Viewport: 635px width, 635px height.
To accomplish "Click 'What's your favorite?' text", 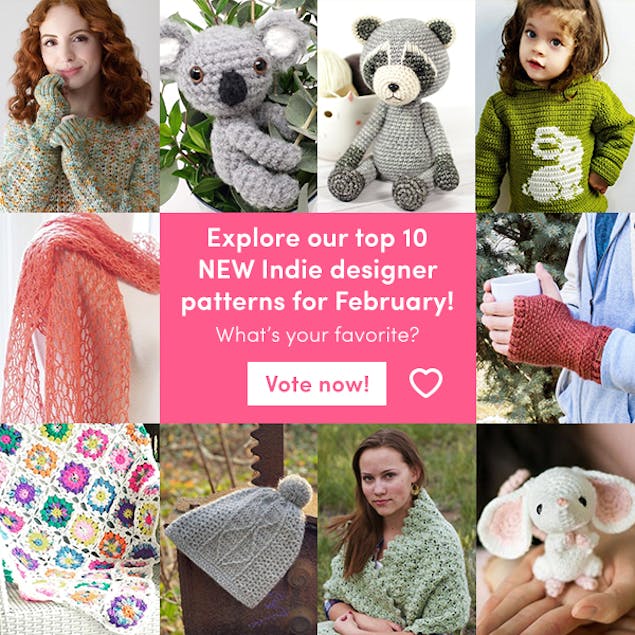I will [x=317, y=335].
